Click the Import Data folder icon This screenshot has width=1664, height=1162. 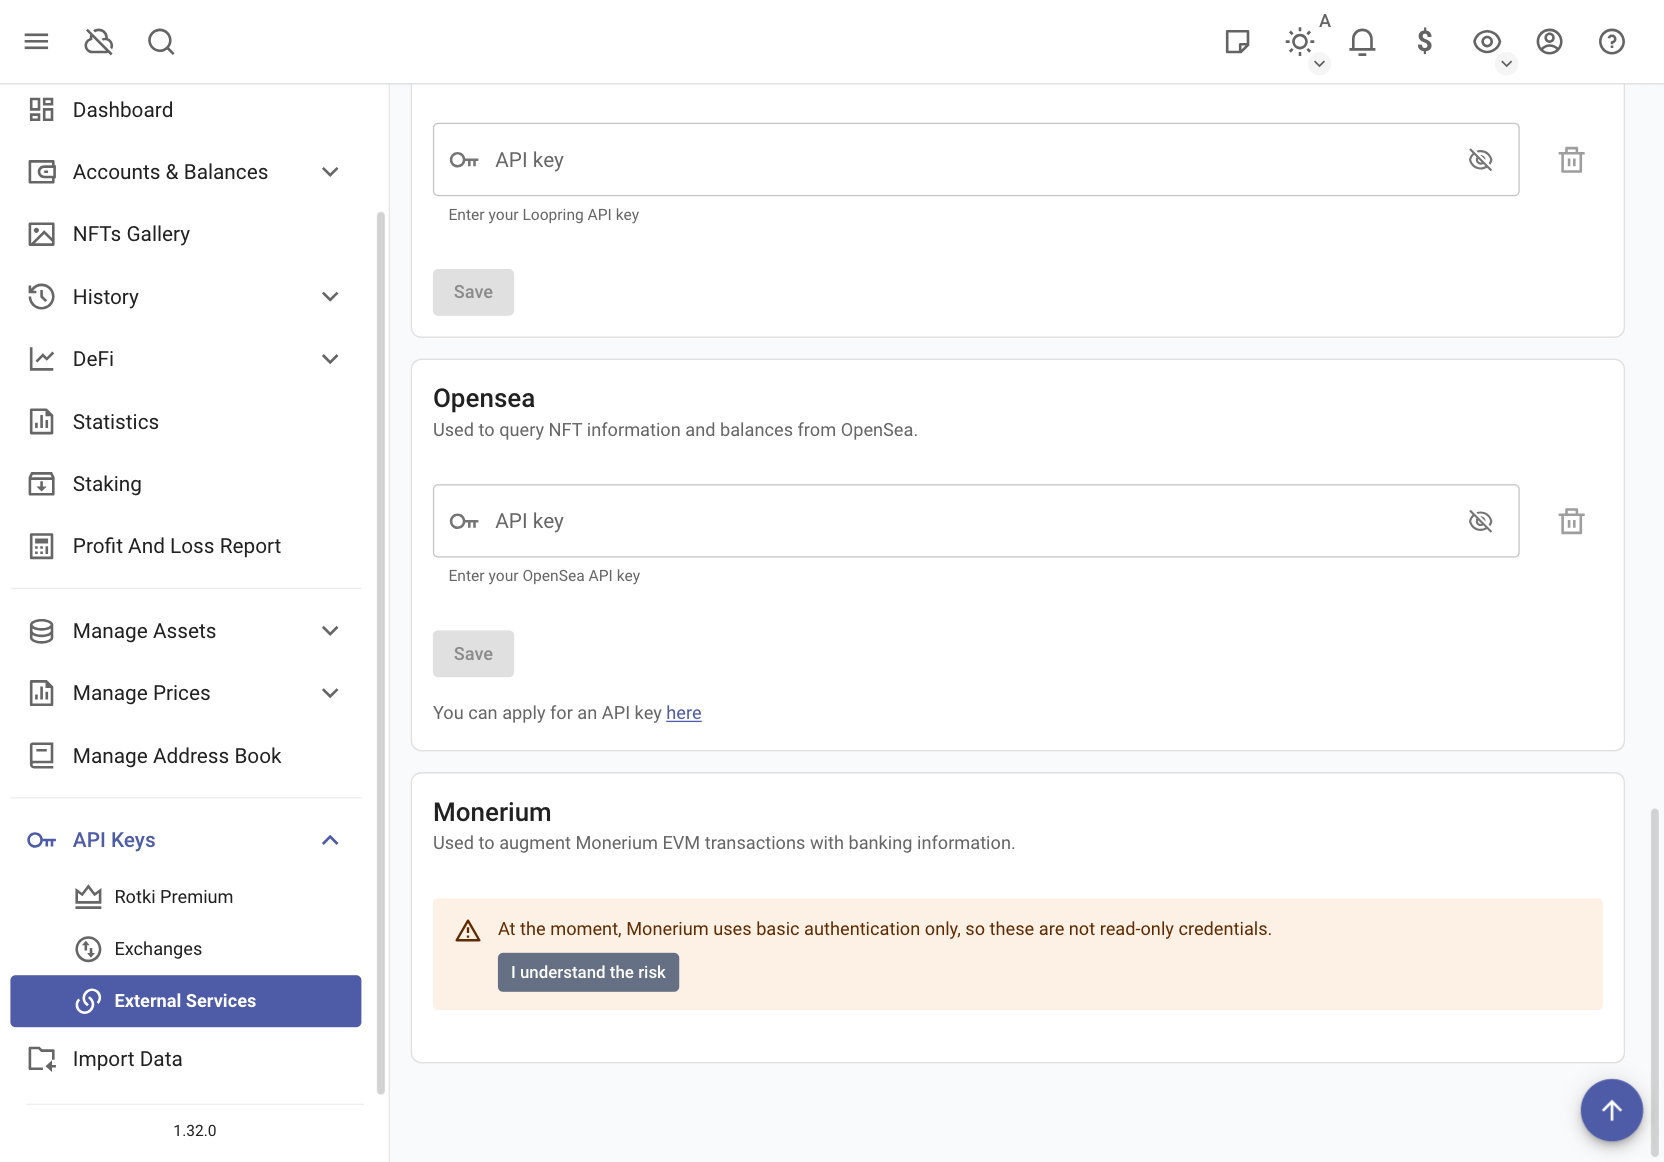pos(42,1059)
